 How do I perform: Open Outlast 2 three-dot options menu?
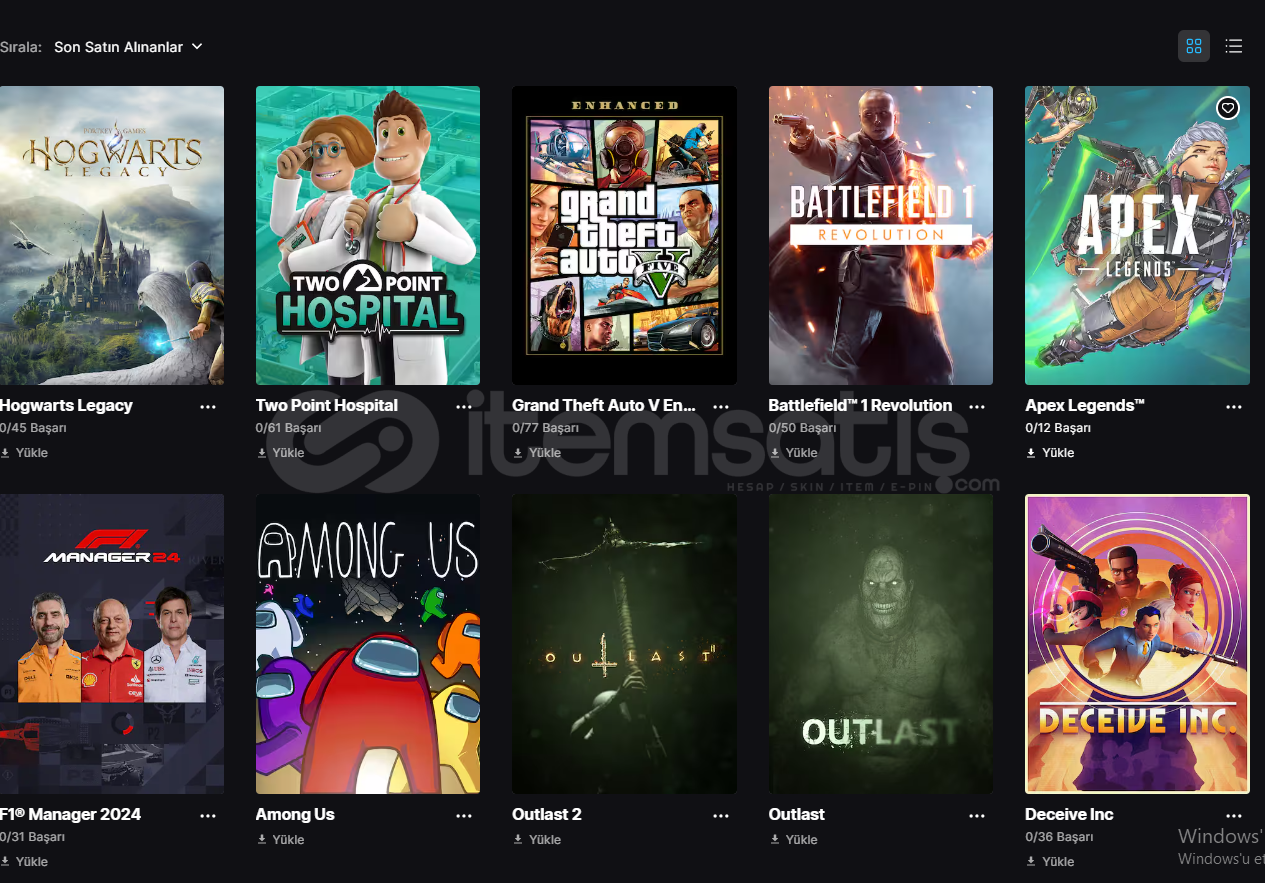pyautogui.click(x=721, y=816)
